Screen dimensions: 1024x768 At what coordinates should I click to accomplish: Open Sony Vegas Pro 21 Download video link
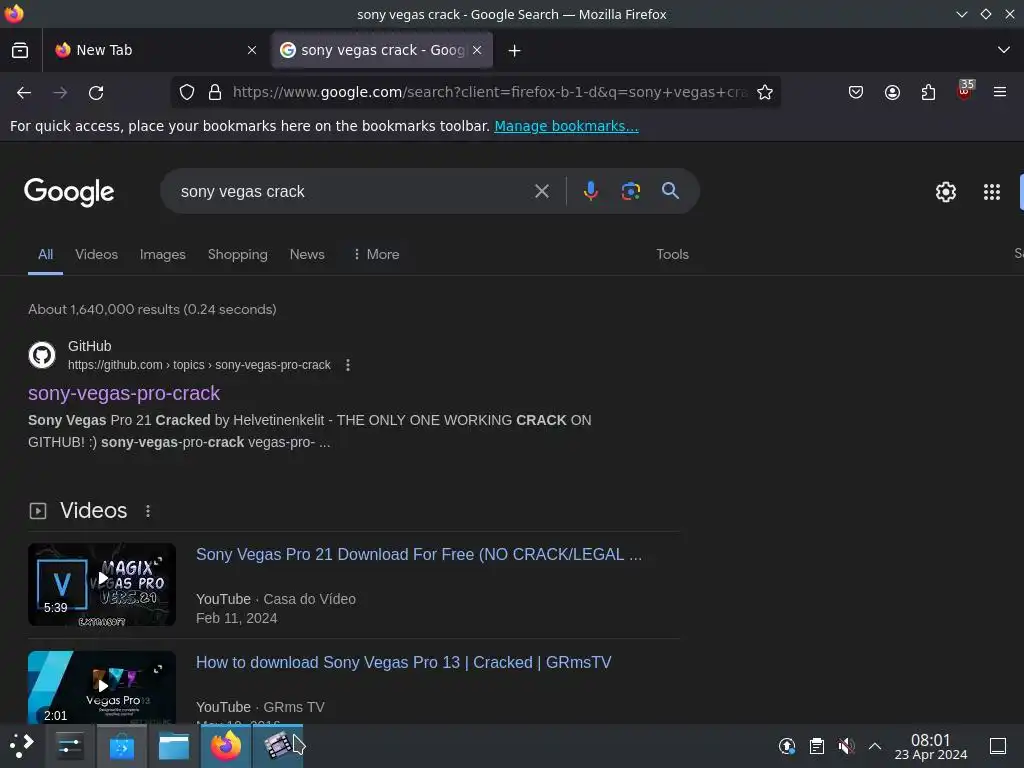419,554
